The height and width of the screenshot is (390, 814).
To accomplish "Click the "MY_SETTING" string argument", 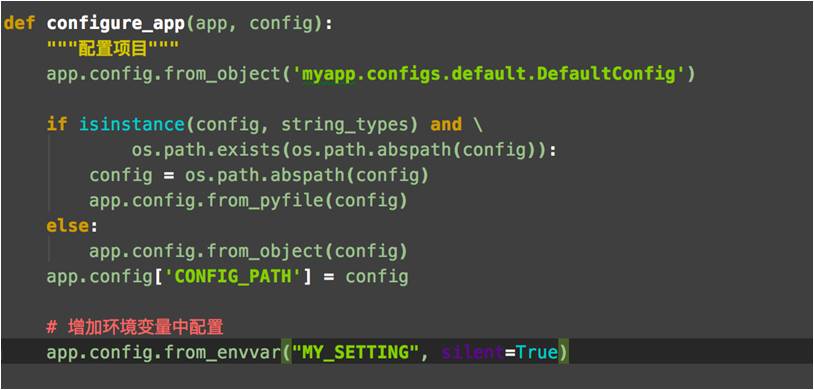I will pyautogui.click(x=355, y=353).
